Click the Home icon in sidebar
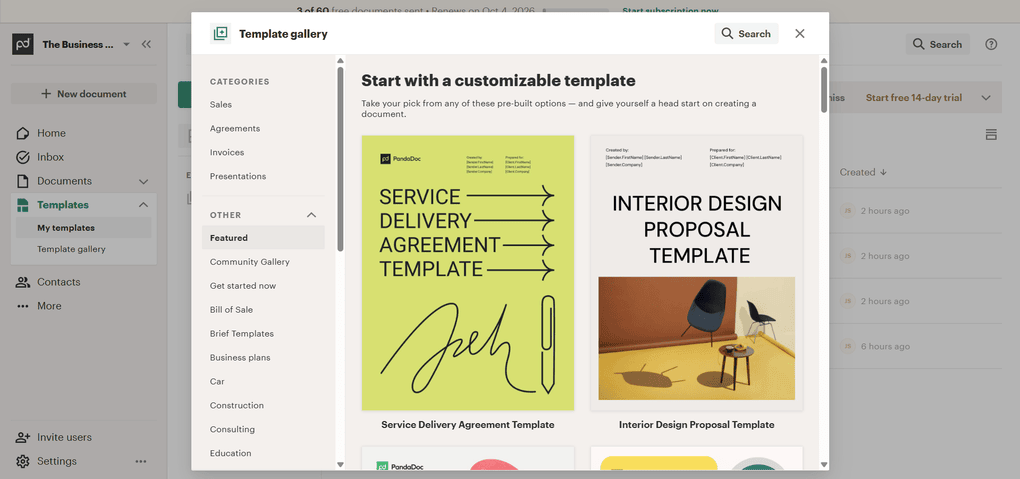The width and height of the screenshot is (1020, 479). click(23, 133)
